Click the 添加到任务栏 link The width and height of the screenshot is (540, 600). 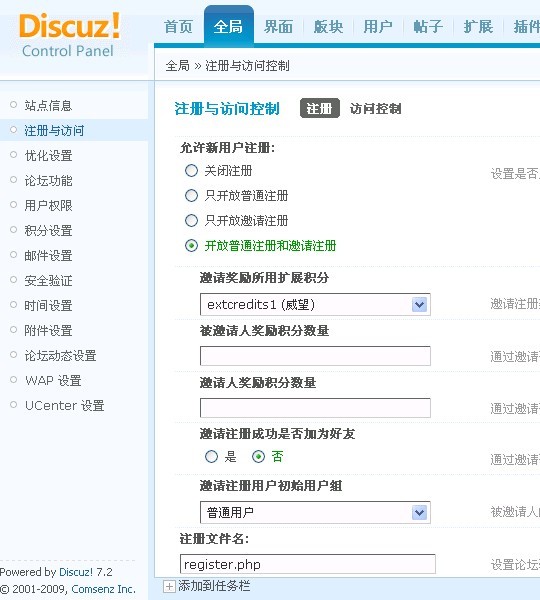coord(214,586)
